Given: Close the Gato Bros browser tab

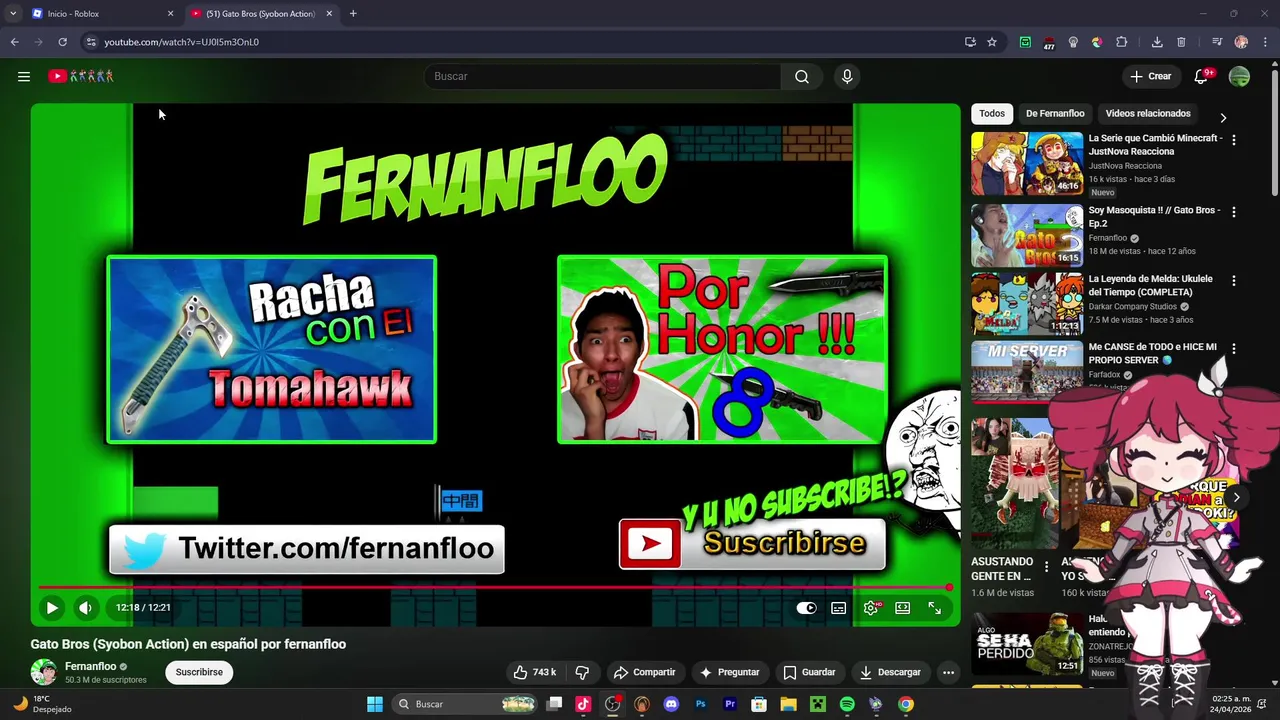Looking at the screenshot, I should pos(329,14).
